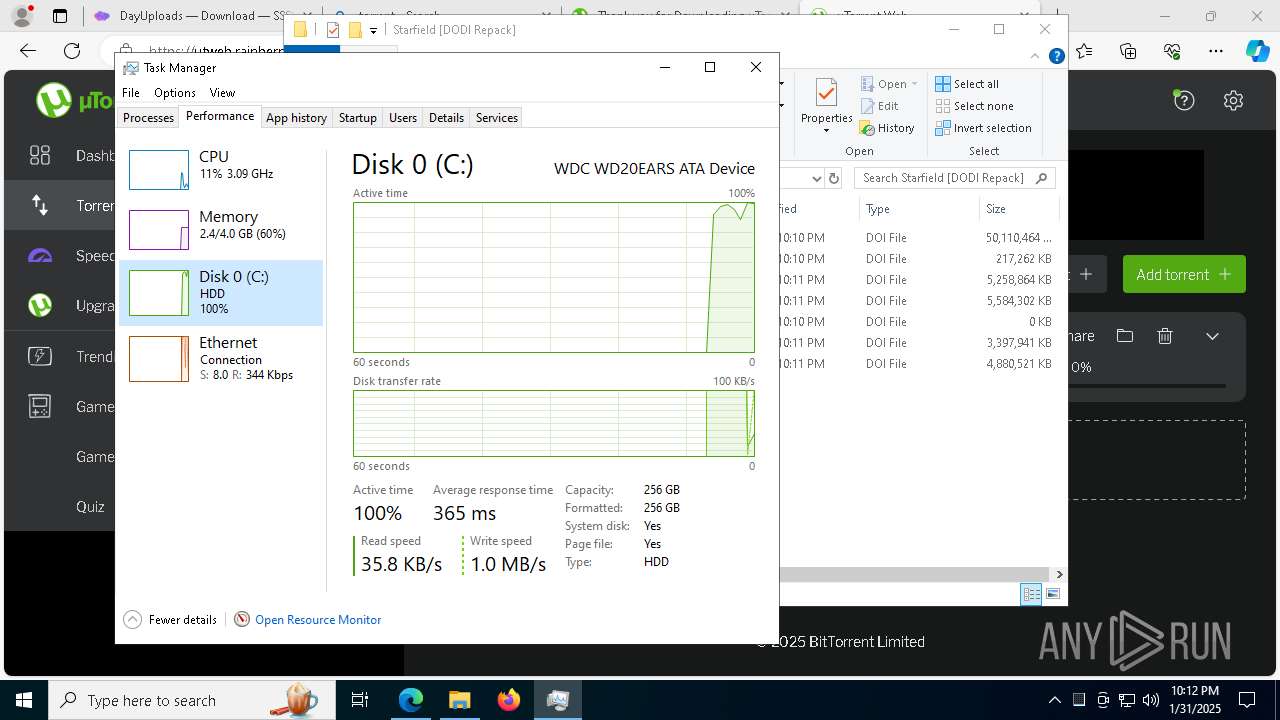Image resolution: width=1280 pixels, height=720 pixels.
Task: Open Edge tab actions menu icon
Action: (60, 16)
